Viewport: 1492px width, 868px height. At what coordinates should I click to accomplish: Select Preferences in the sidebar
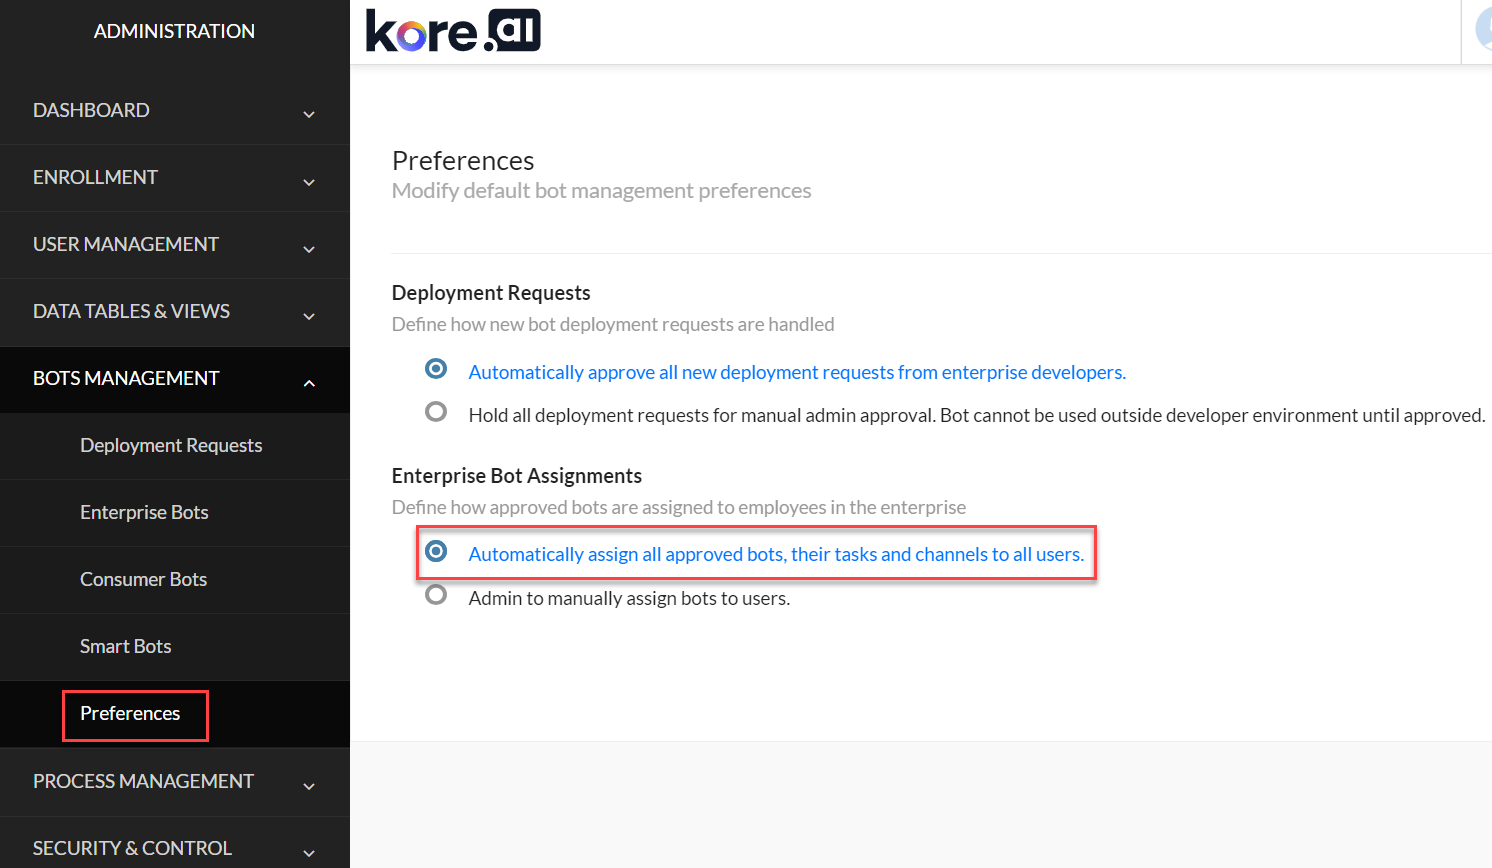tap(130, 714)
